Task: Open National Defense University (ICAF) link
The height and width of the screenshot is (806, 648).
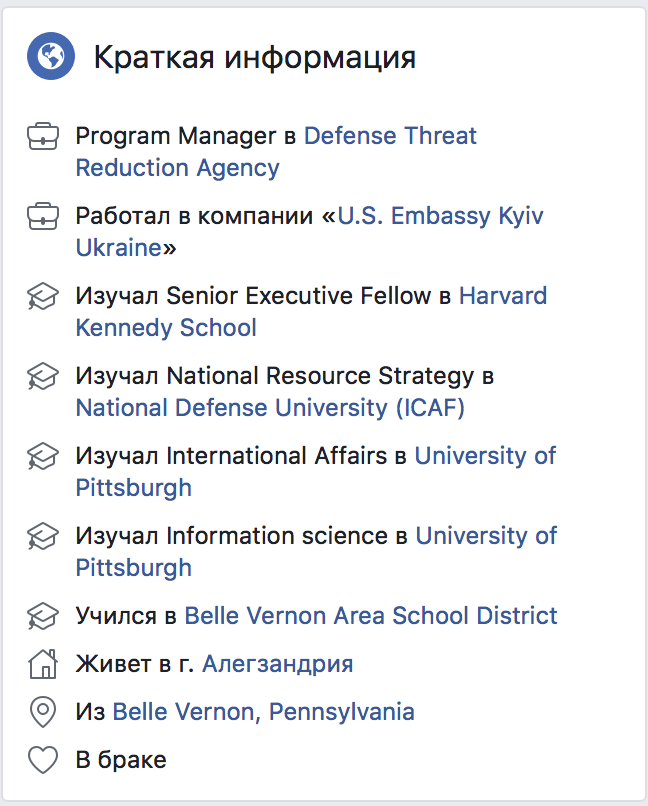Action: pyautogui.click(x=270, y=408)
